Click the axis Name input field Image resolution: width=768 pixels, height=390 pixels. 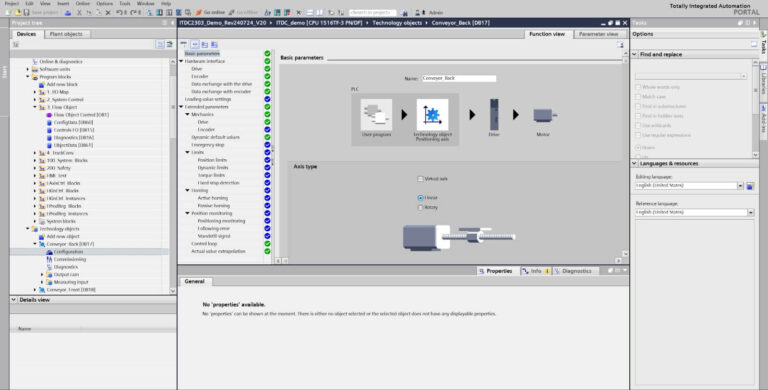(459, 78)
